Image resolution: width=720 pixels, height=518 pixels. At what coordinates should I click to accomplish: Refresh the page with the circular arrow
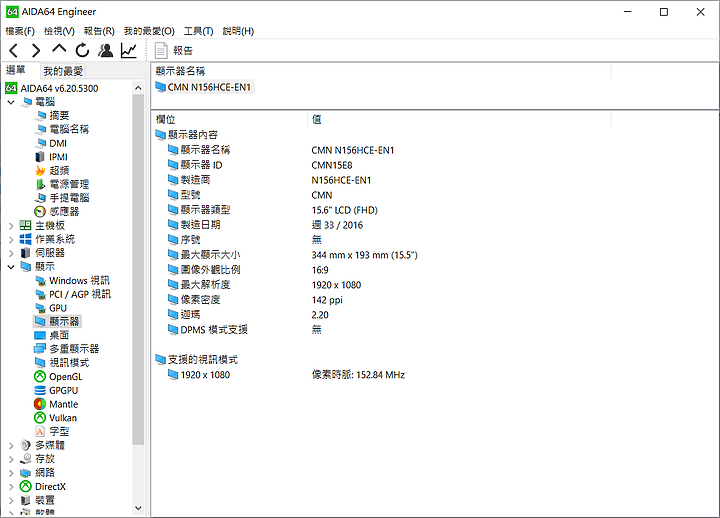pyautogui.click(x=82, y=51)
